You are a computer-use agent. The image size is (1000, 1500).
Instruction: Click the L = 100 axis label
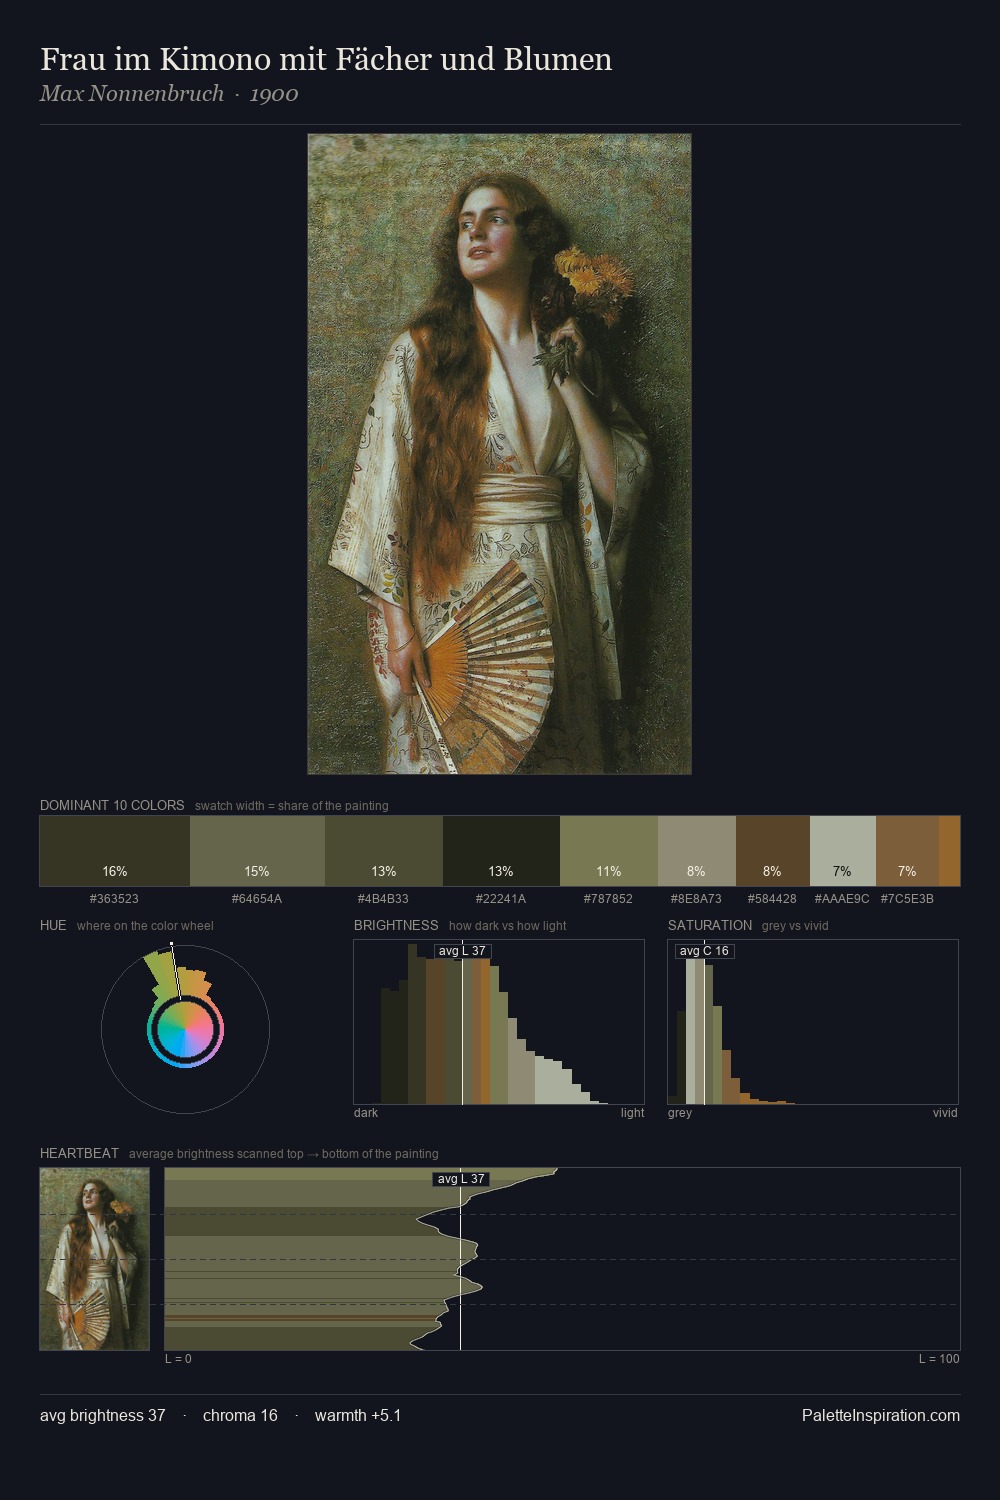[x=939, y=1359]
